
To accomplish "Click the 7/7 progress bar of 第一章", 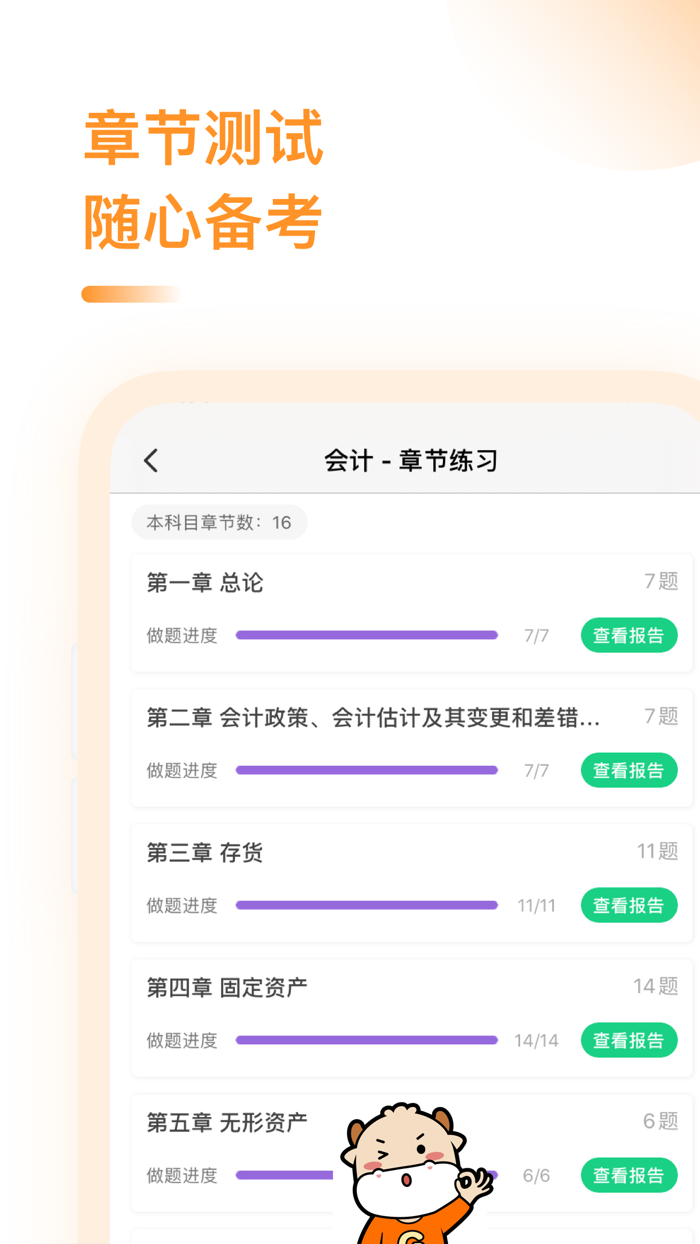I will click(x=366, y=635).
